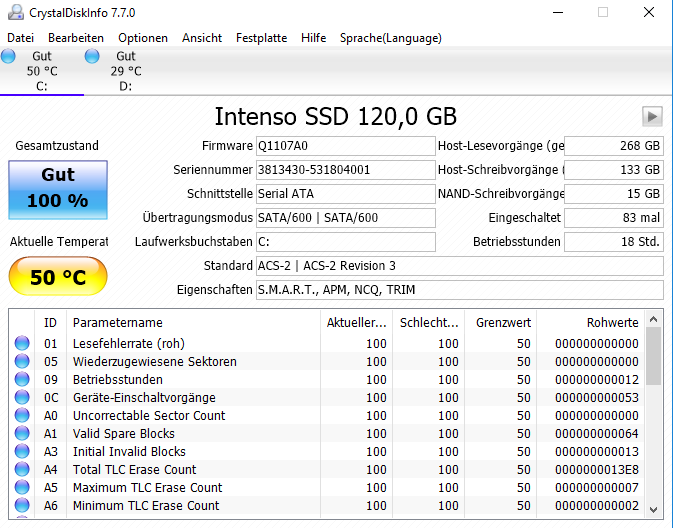This screenshot has width=673, height=528.
Task: Click the raw value 0000000013E8
Action: click(597, 470)
